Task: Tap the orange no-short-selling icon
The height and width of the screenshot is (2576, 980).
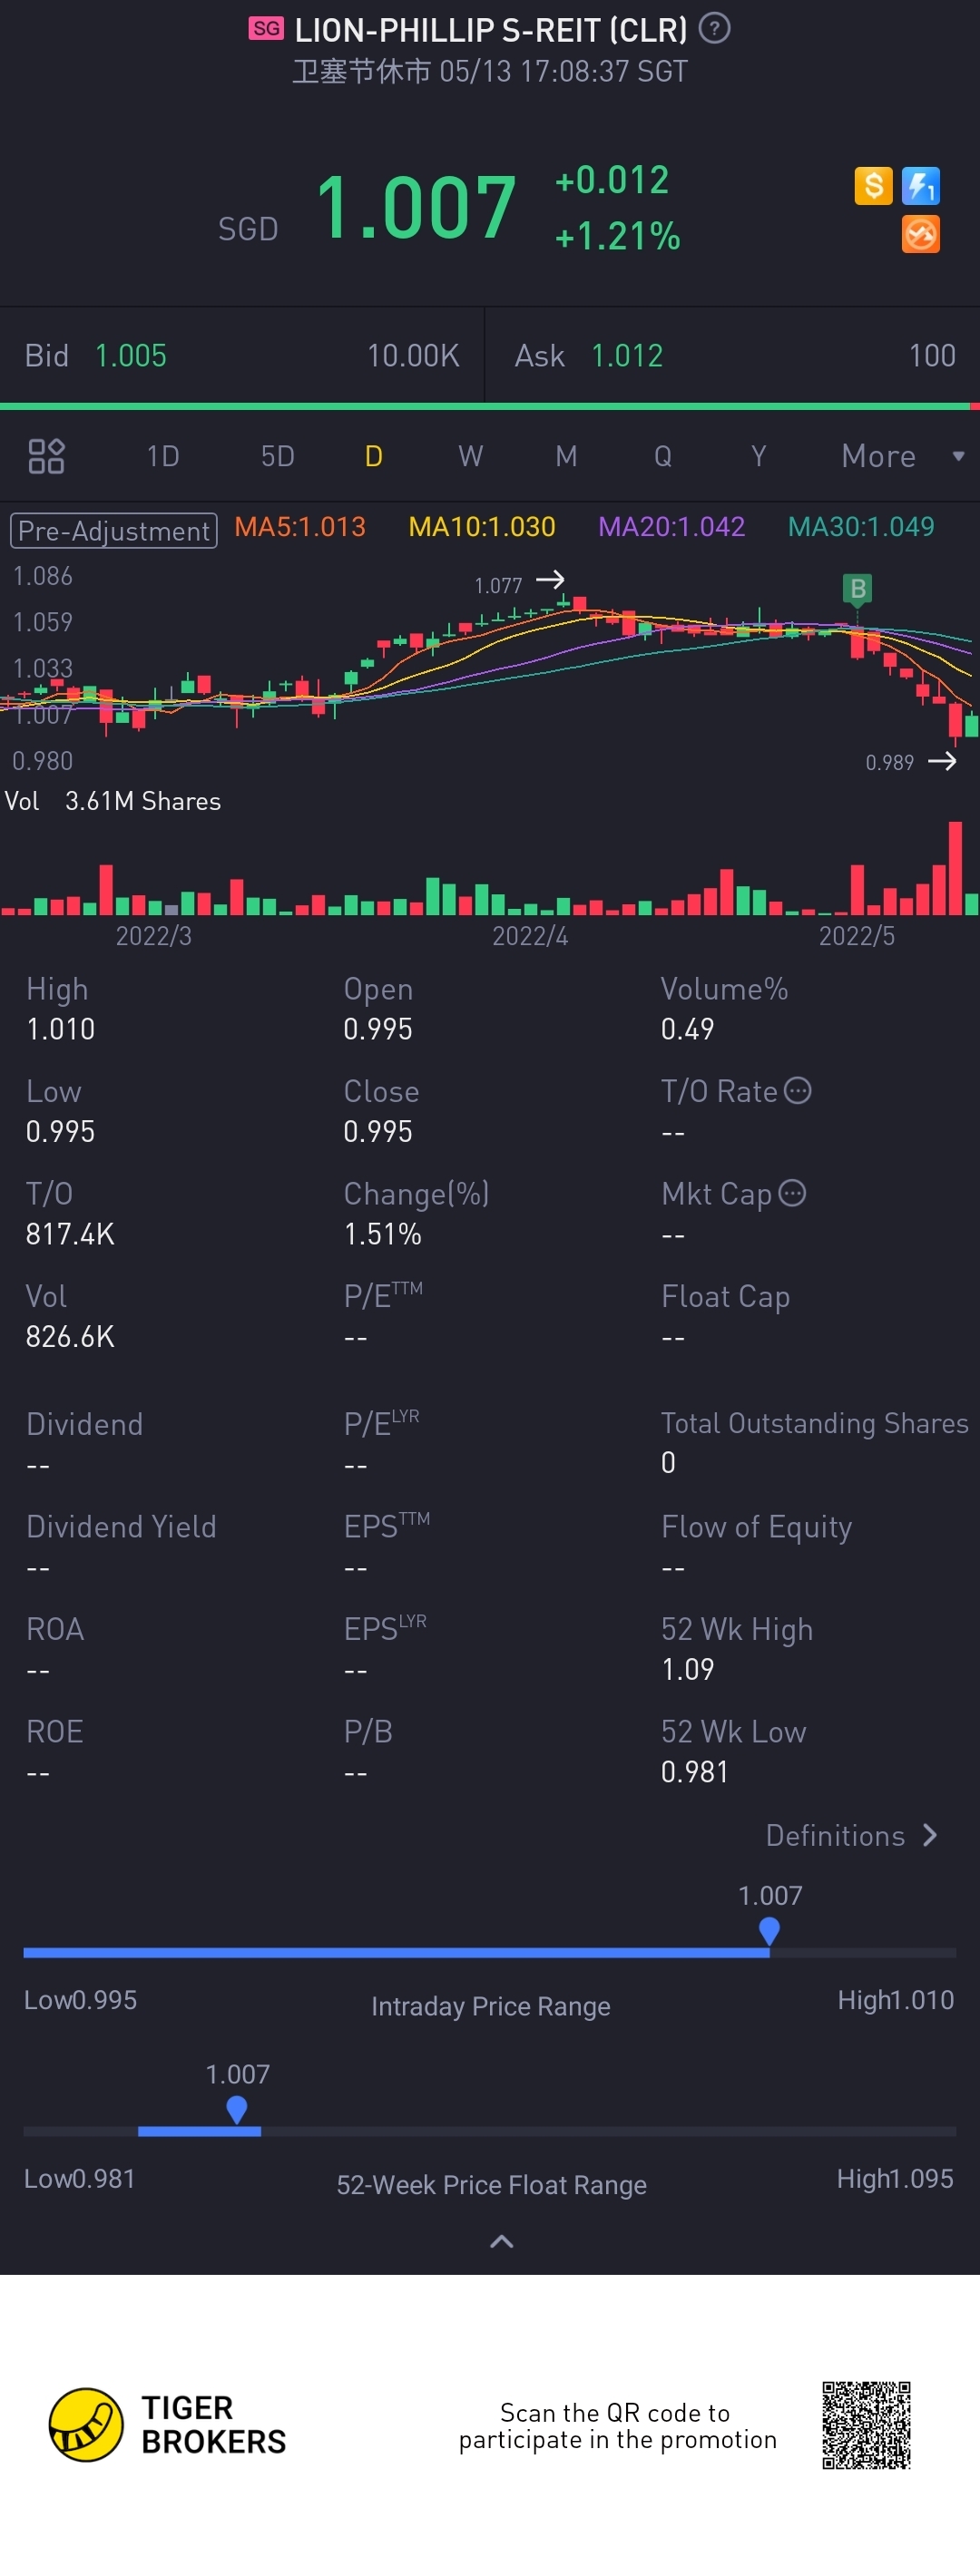Action: pos(920,235)
